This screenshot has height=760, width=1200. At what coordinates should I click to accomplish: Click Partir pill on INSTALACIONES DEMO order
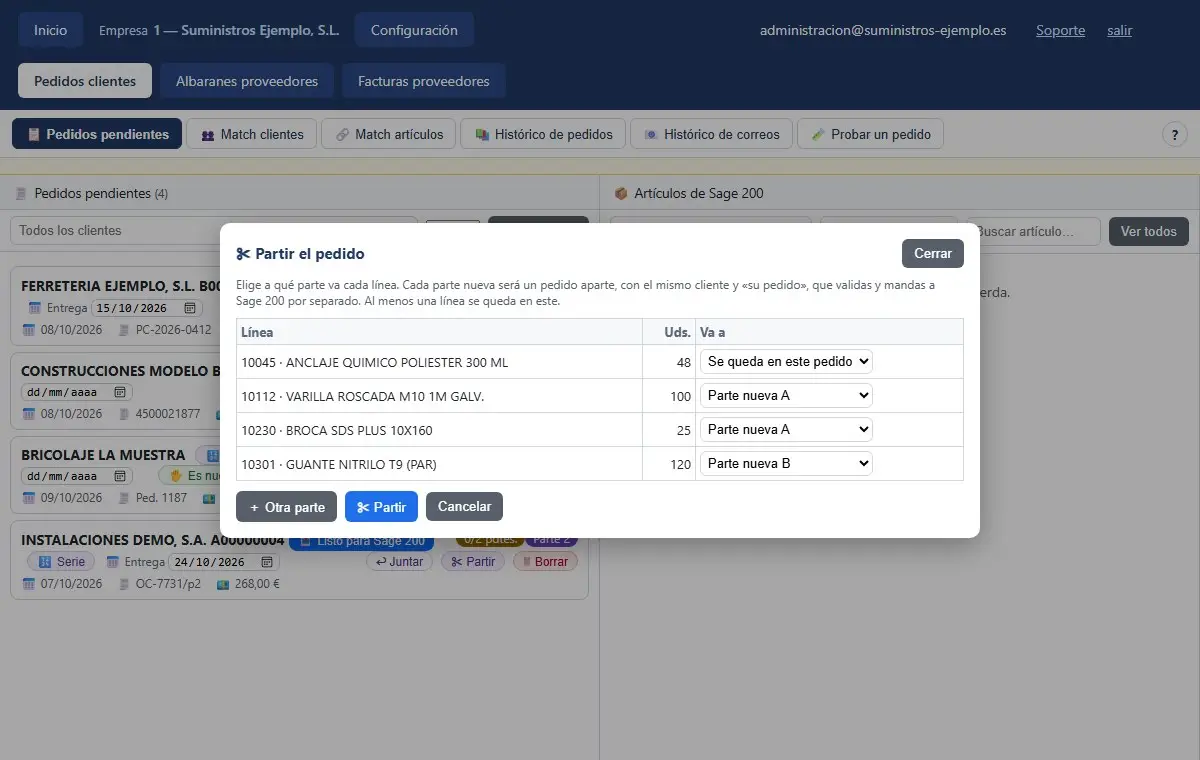pos(473,561)
